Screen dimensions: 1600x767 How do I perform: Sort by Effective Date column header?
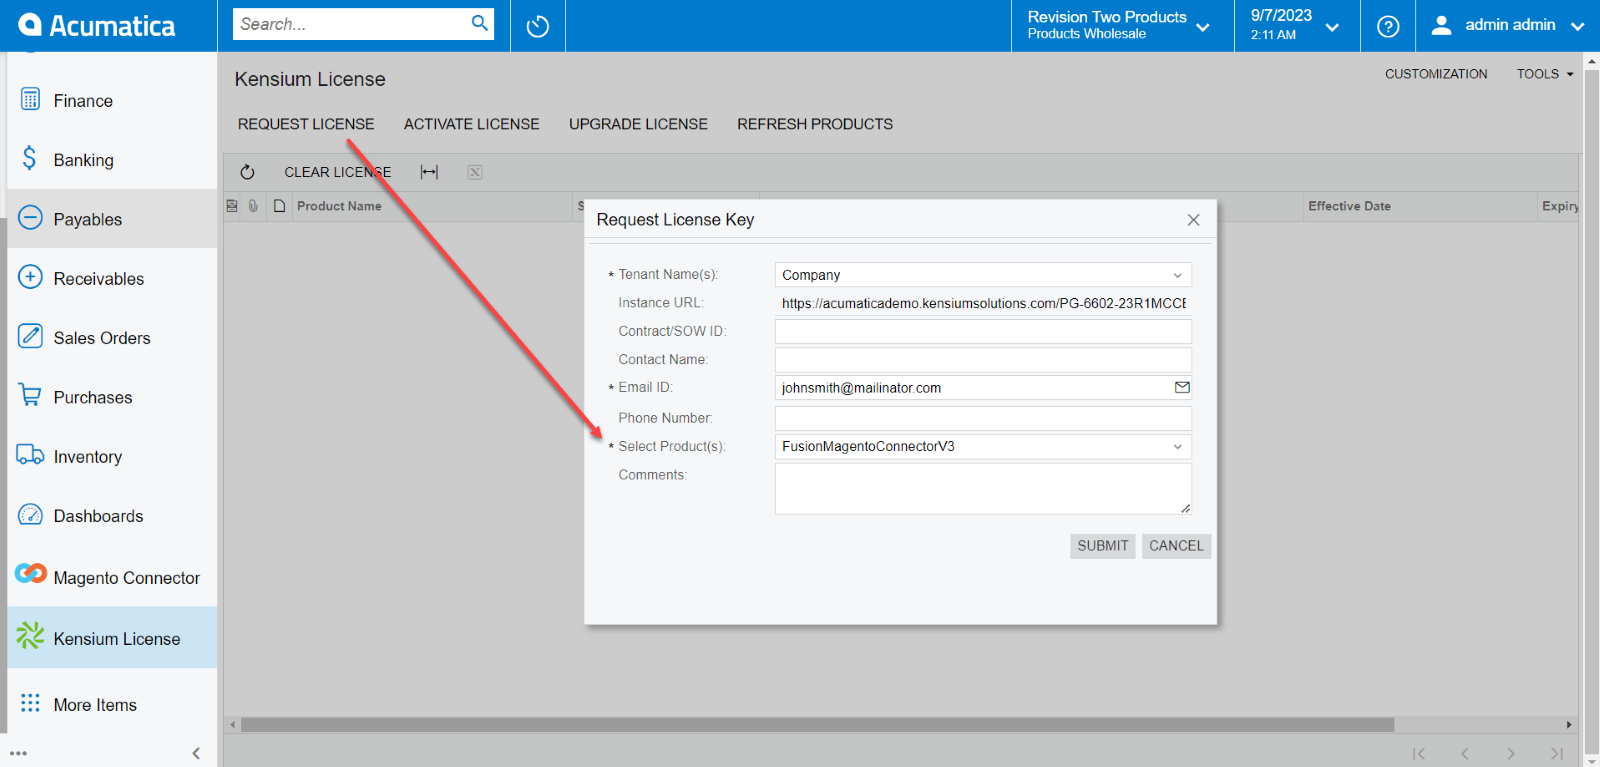(x=1349, y=206)
